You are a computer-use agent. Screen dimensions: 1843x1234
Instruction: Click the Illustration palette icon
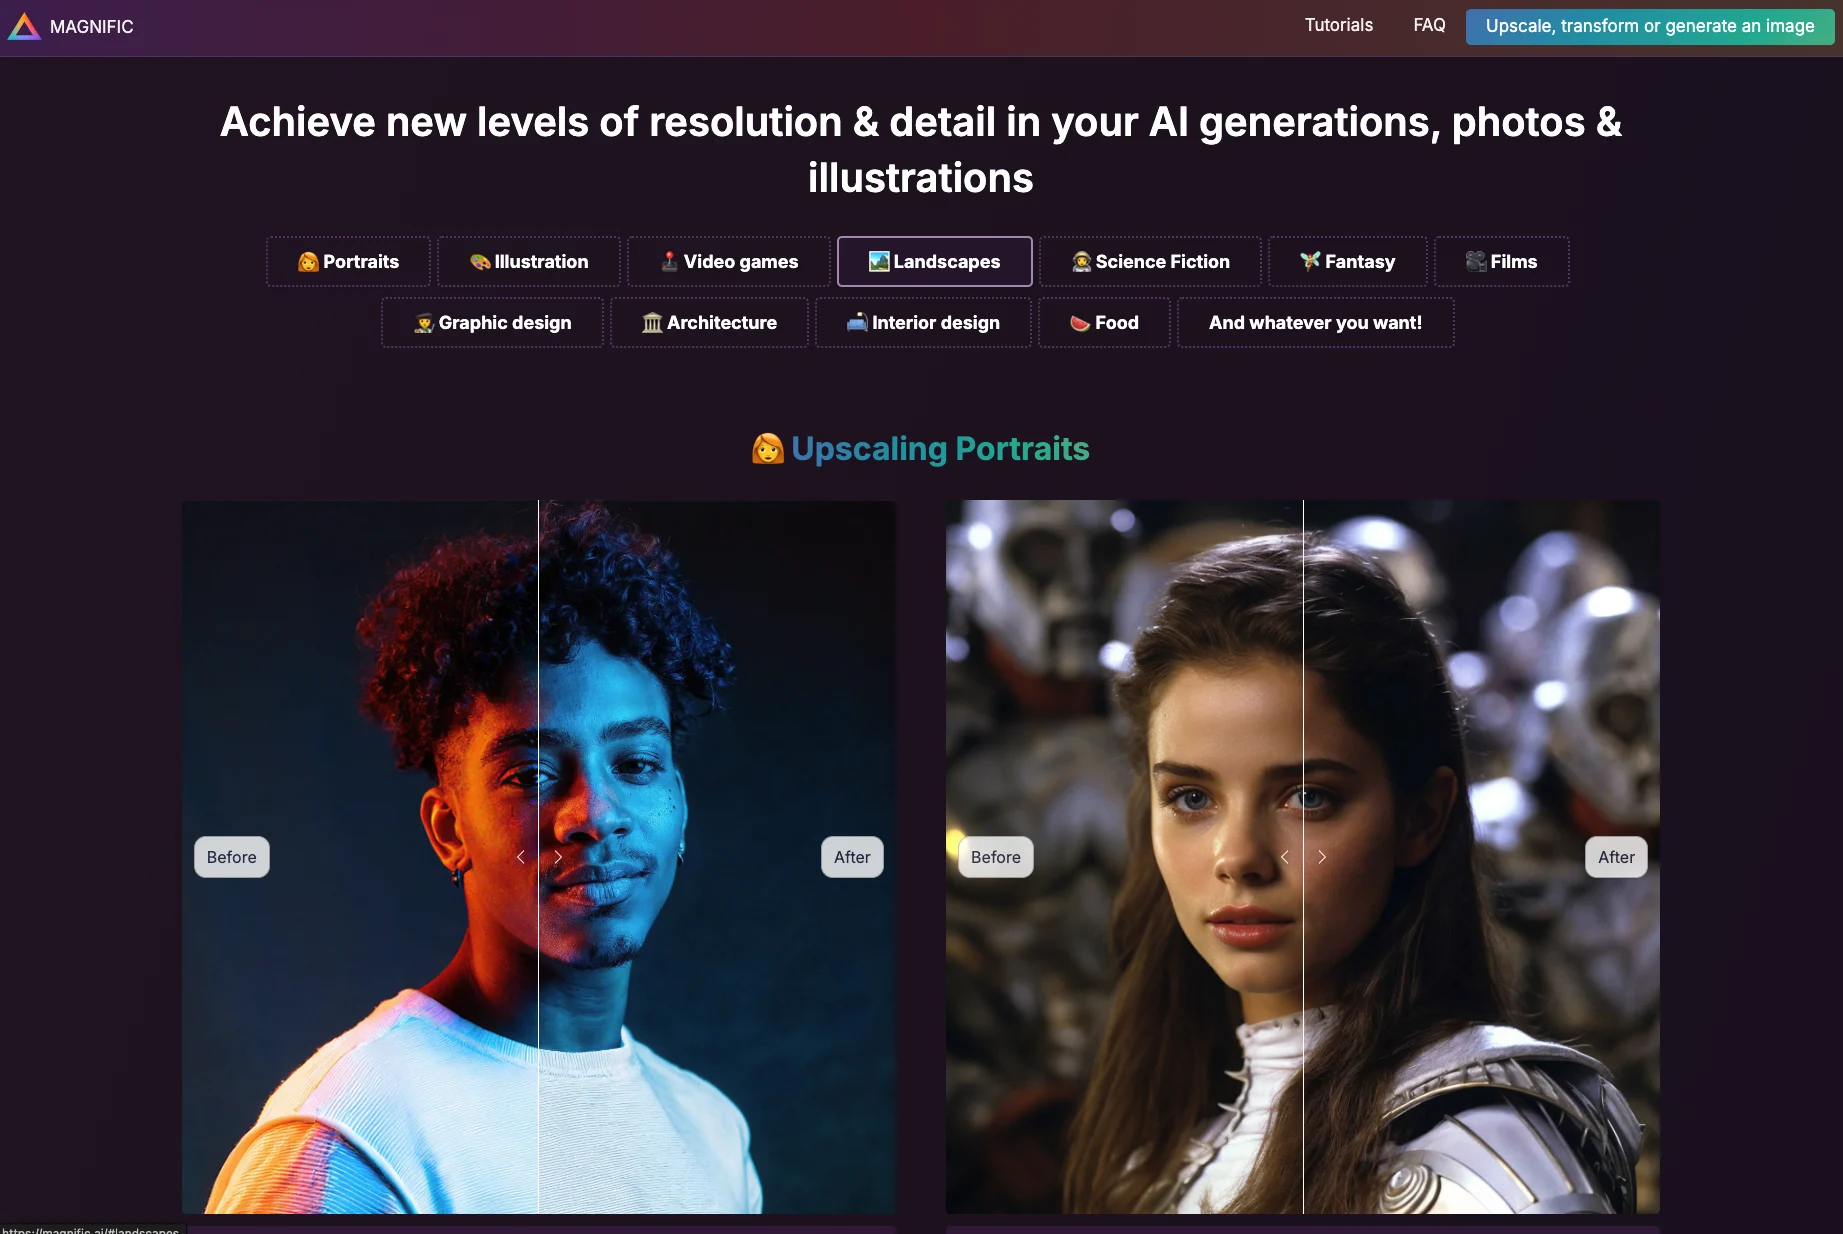[x=480, y=262]
